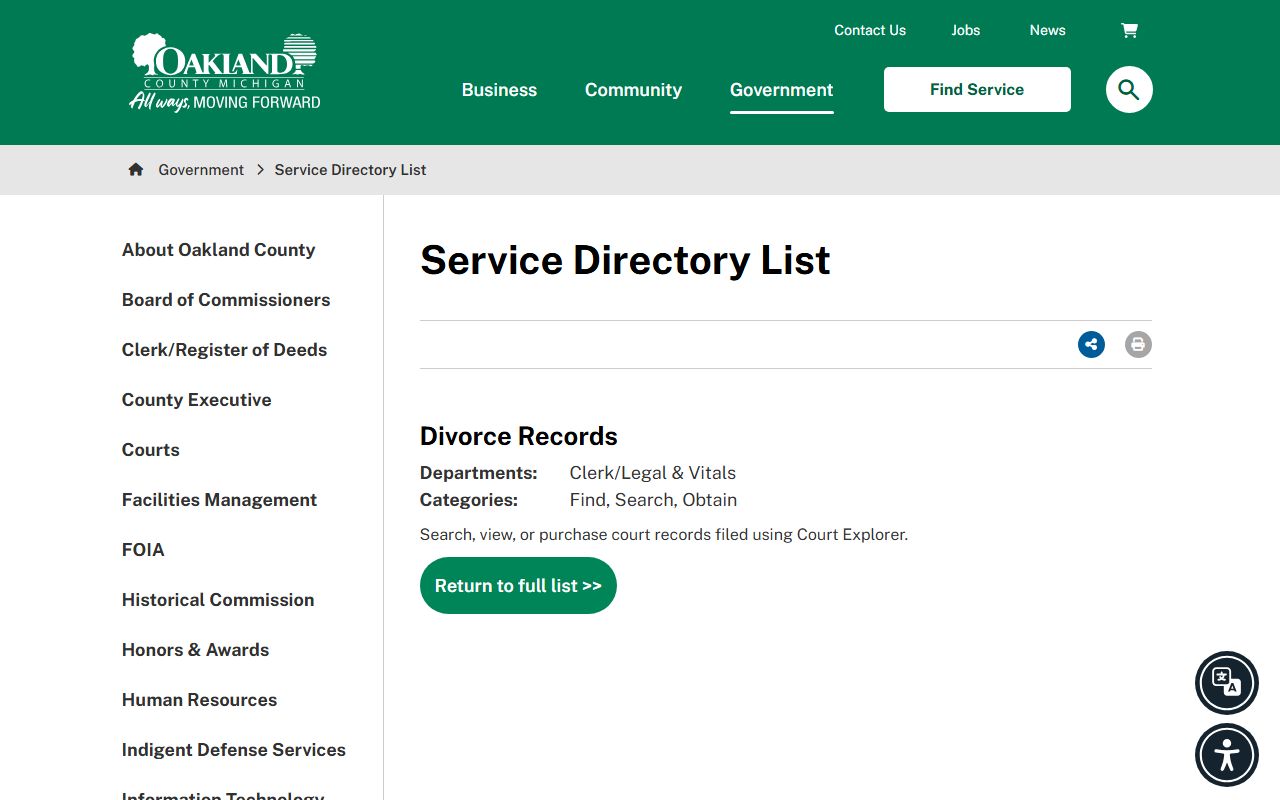Open the Community menu

click(x=633, y=90)
